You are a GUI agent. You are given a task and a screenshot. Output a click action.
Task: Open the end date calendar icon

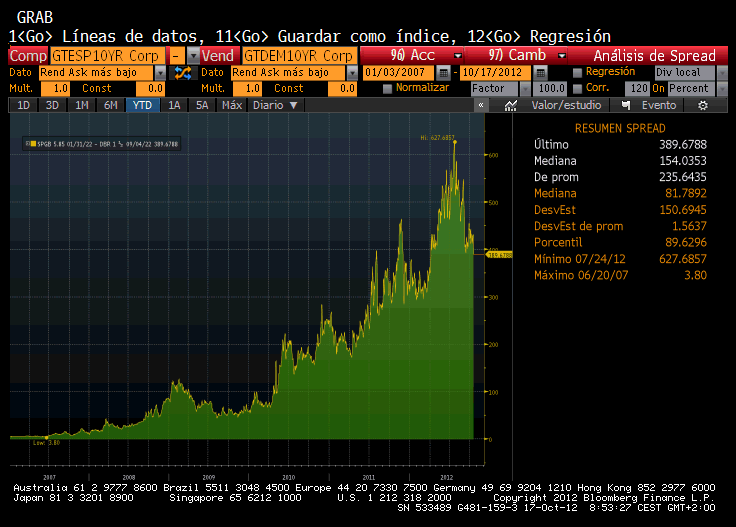pyautogui.click(x=540, y=73)
